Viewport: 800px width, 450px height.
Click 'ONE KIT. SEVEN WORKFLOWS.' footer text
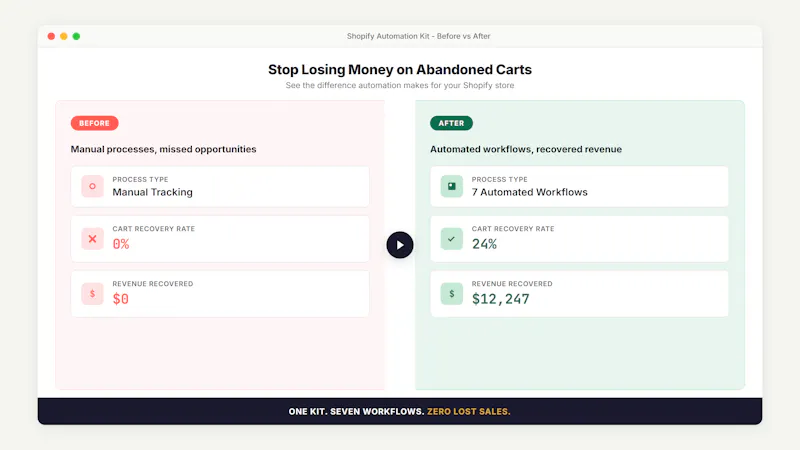click(x=356, y=411)
